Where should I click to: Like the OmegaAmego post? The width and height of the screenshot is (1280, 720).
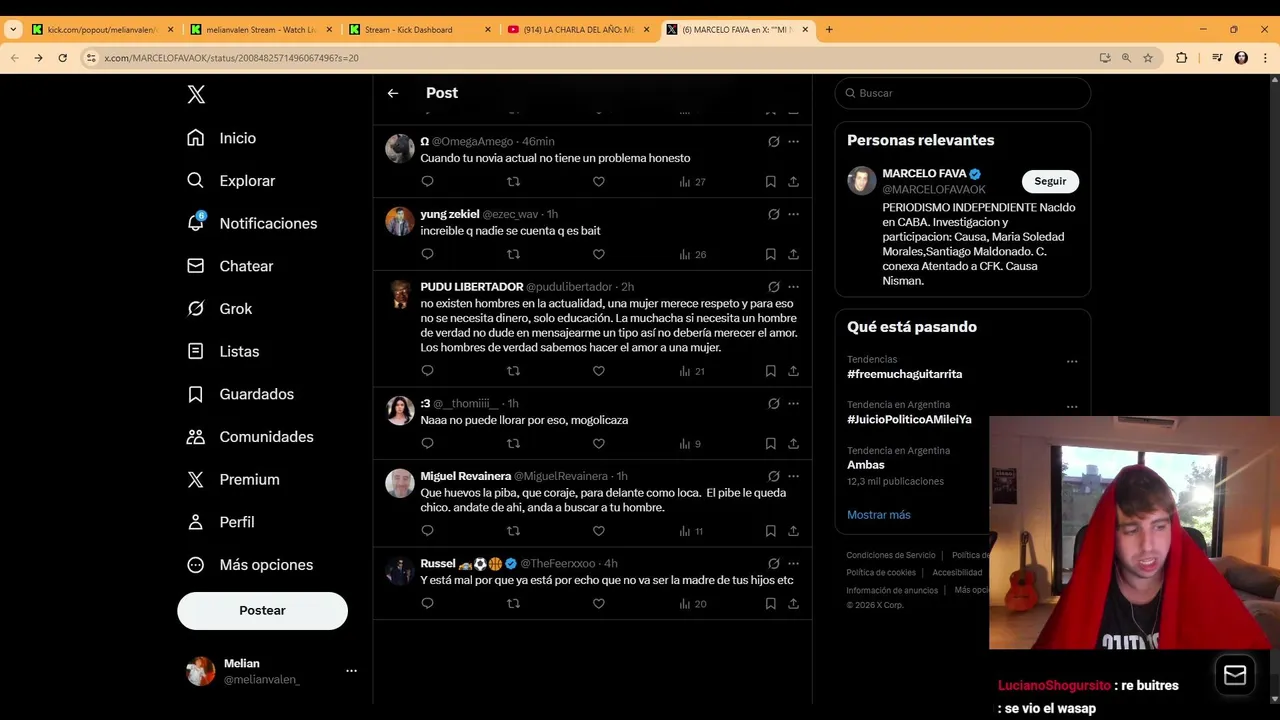pos(599,181)
